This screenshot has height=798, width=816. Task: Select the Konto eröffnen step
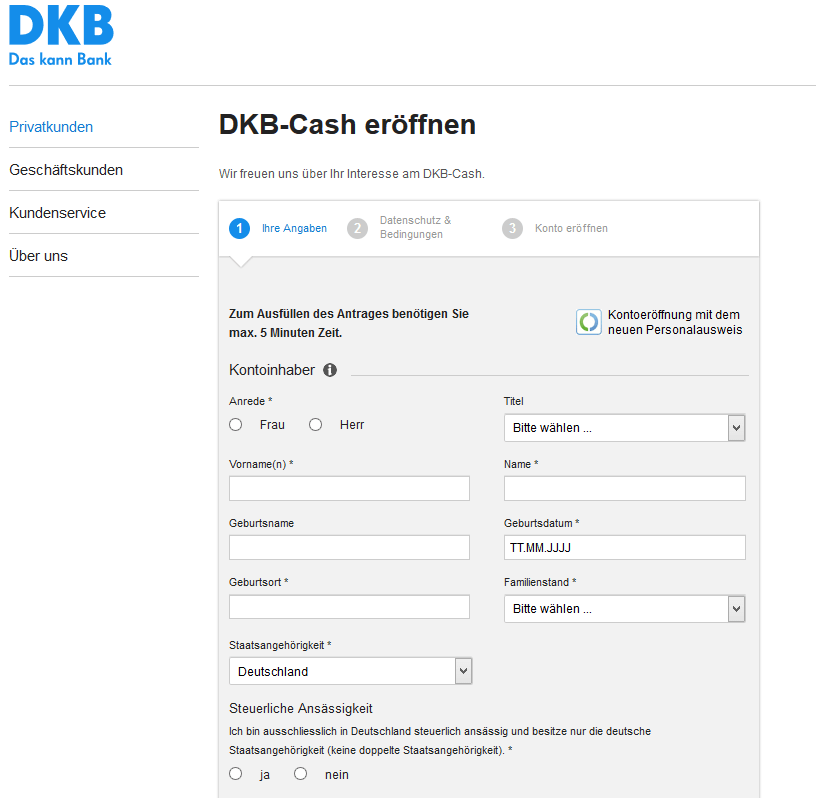tap(571, 229)
